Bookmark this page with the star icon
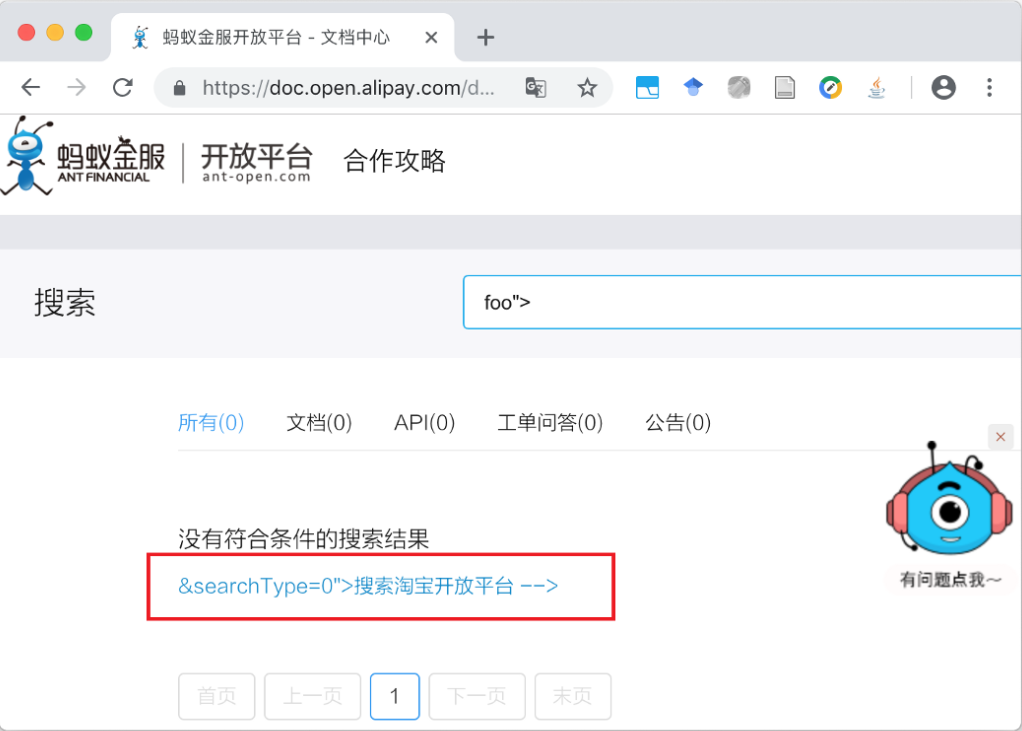This screenshot has height=731, width=1022. [x=587, y=87]
